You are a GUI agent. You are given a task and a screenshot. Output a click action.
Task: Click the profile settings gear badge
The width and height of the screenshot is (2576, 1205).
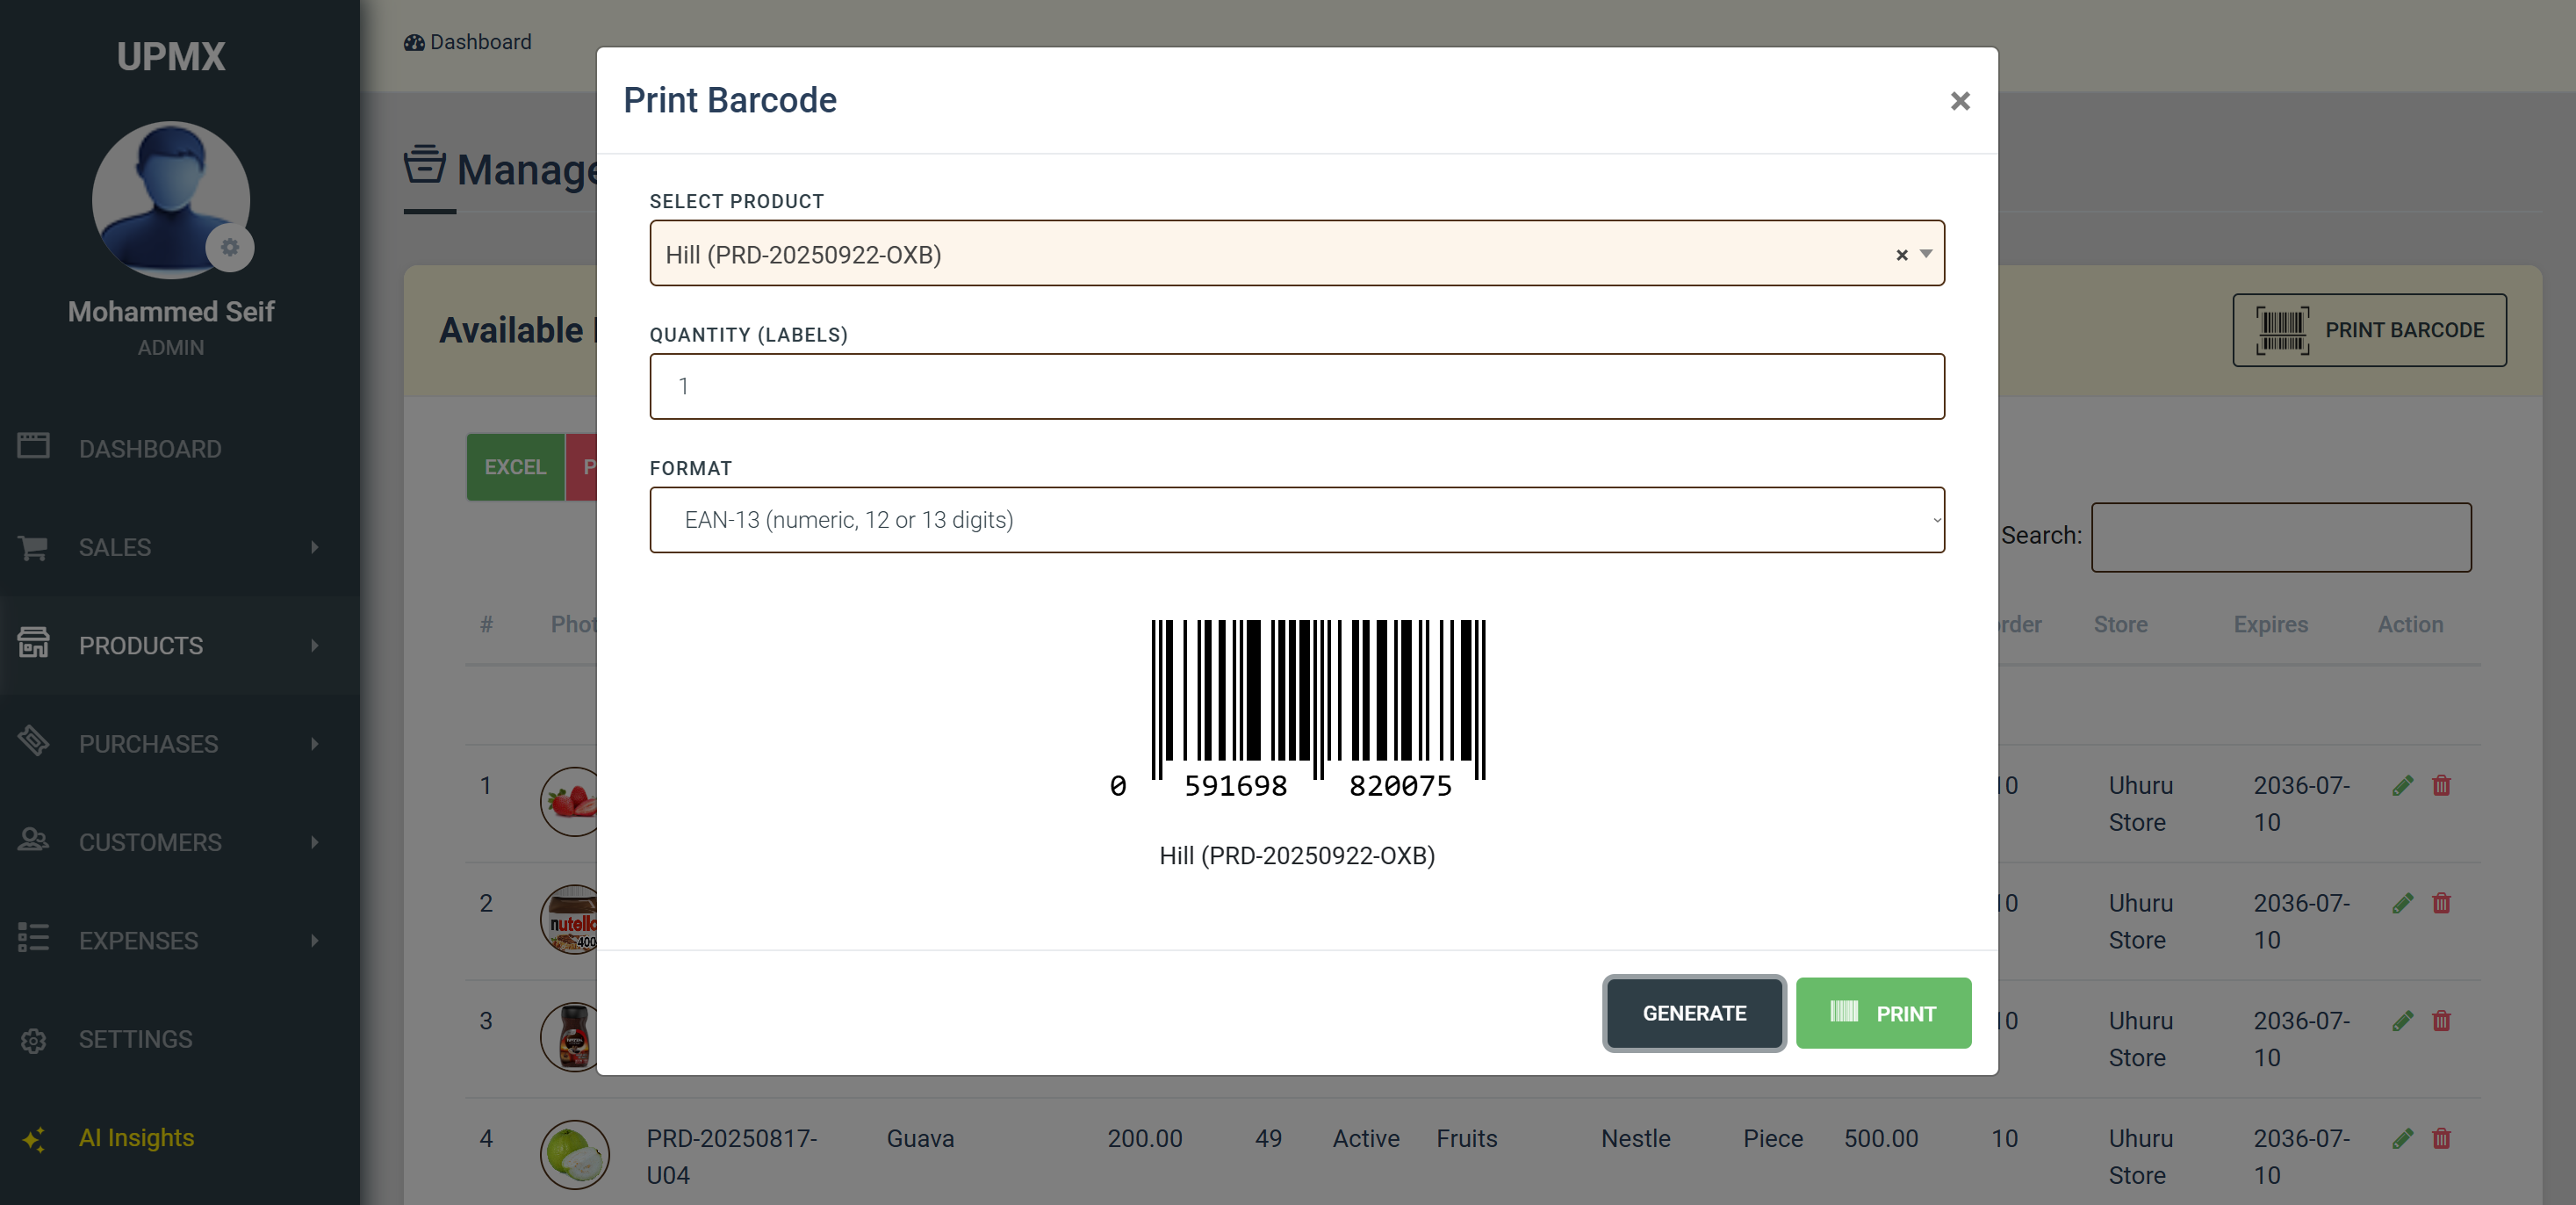tap(230, 247)
